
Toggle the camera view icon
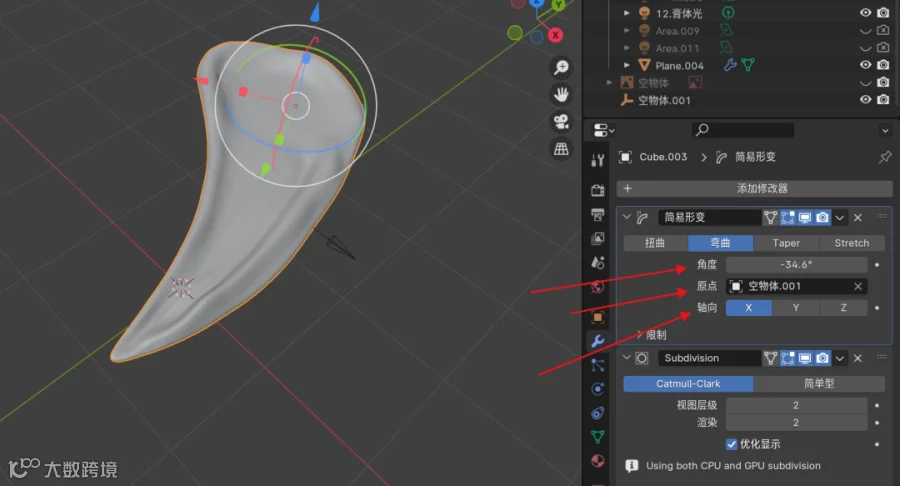pyautogui.click(x=561, y=122)
